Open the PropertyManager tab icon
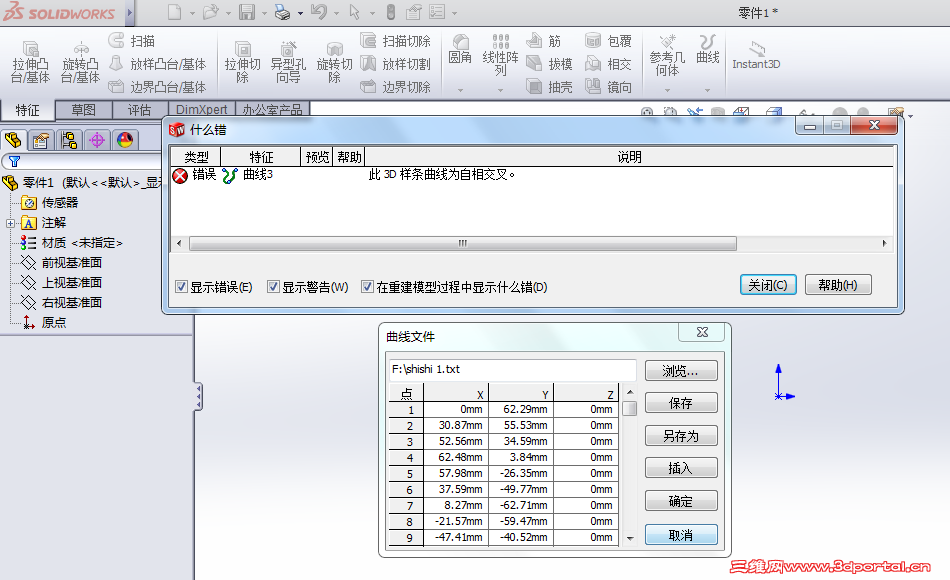This screenshot has width=950, height=580. pos(41,140)
